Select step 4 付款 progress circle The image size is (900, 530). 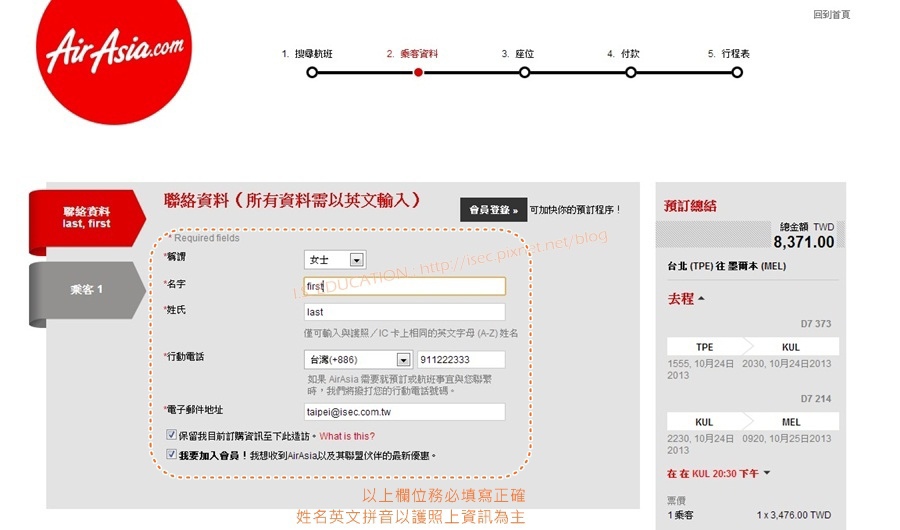[631, 72]
